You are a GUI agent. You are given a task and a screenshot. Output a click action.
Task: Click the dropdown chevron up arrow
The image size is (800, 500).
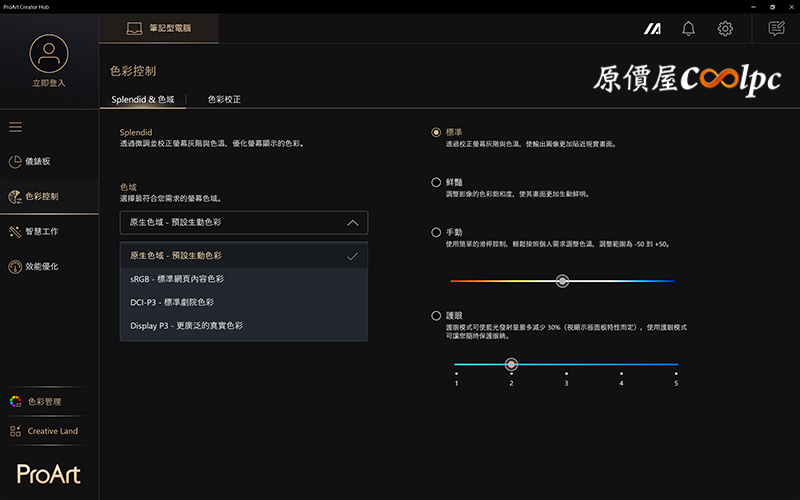353,223
